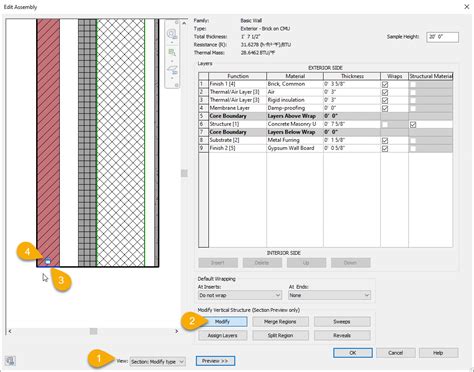Click the Preview >> button
The height and width of the screenshot is (372, 474).
tap(215, 361)
